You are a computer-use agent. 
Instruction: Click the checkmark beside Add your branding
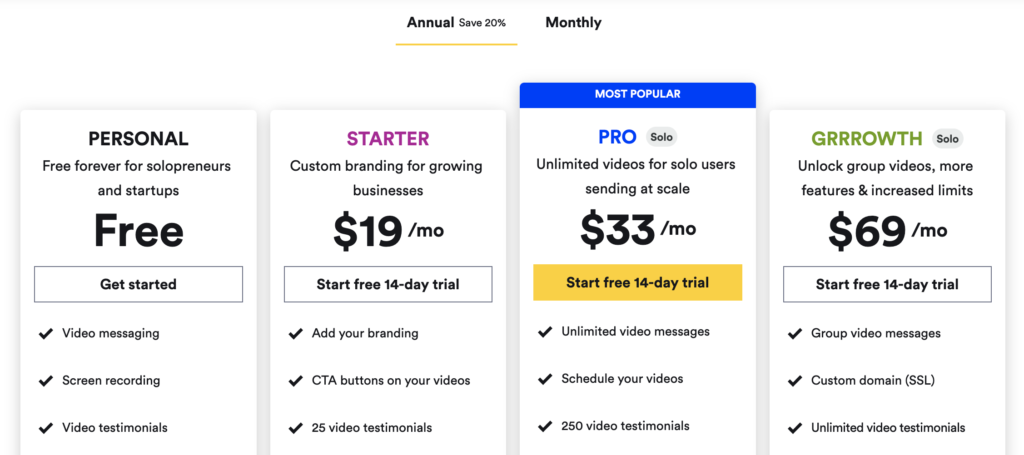point(295,334)
